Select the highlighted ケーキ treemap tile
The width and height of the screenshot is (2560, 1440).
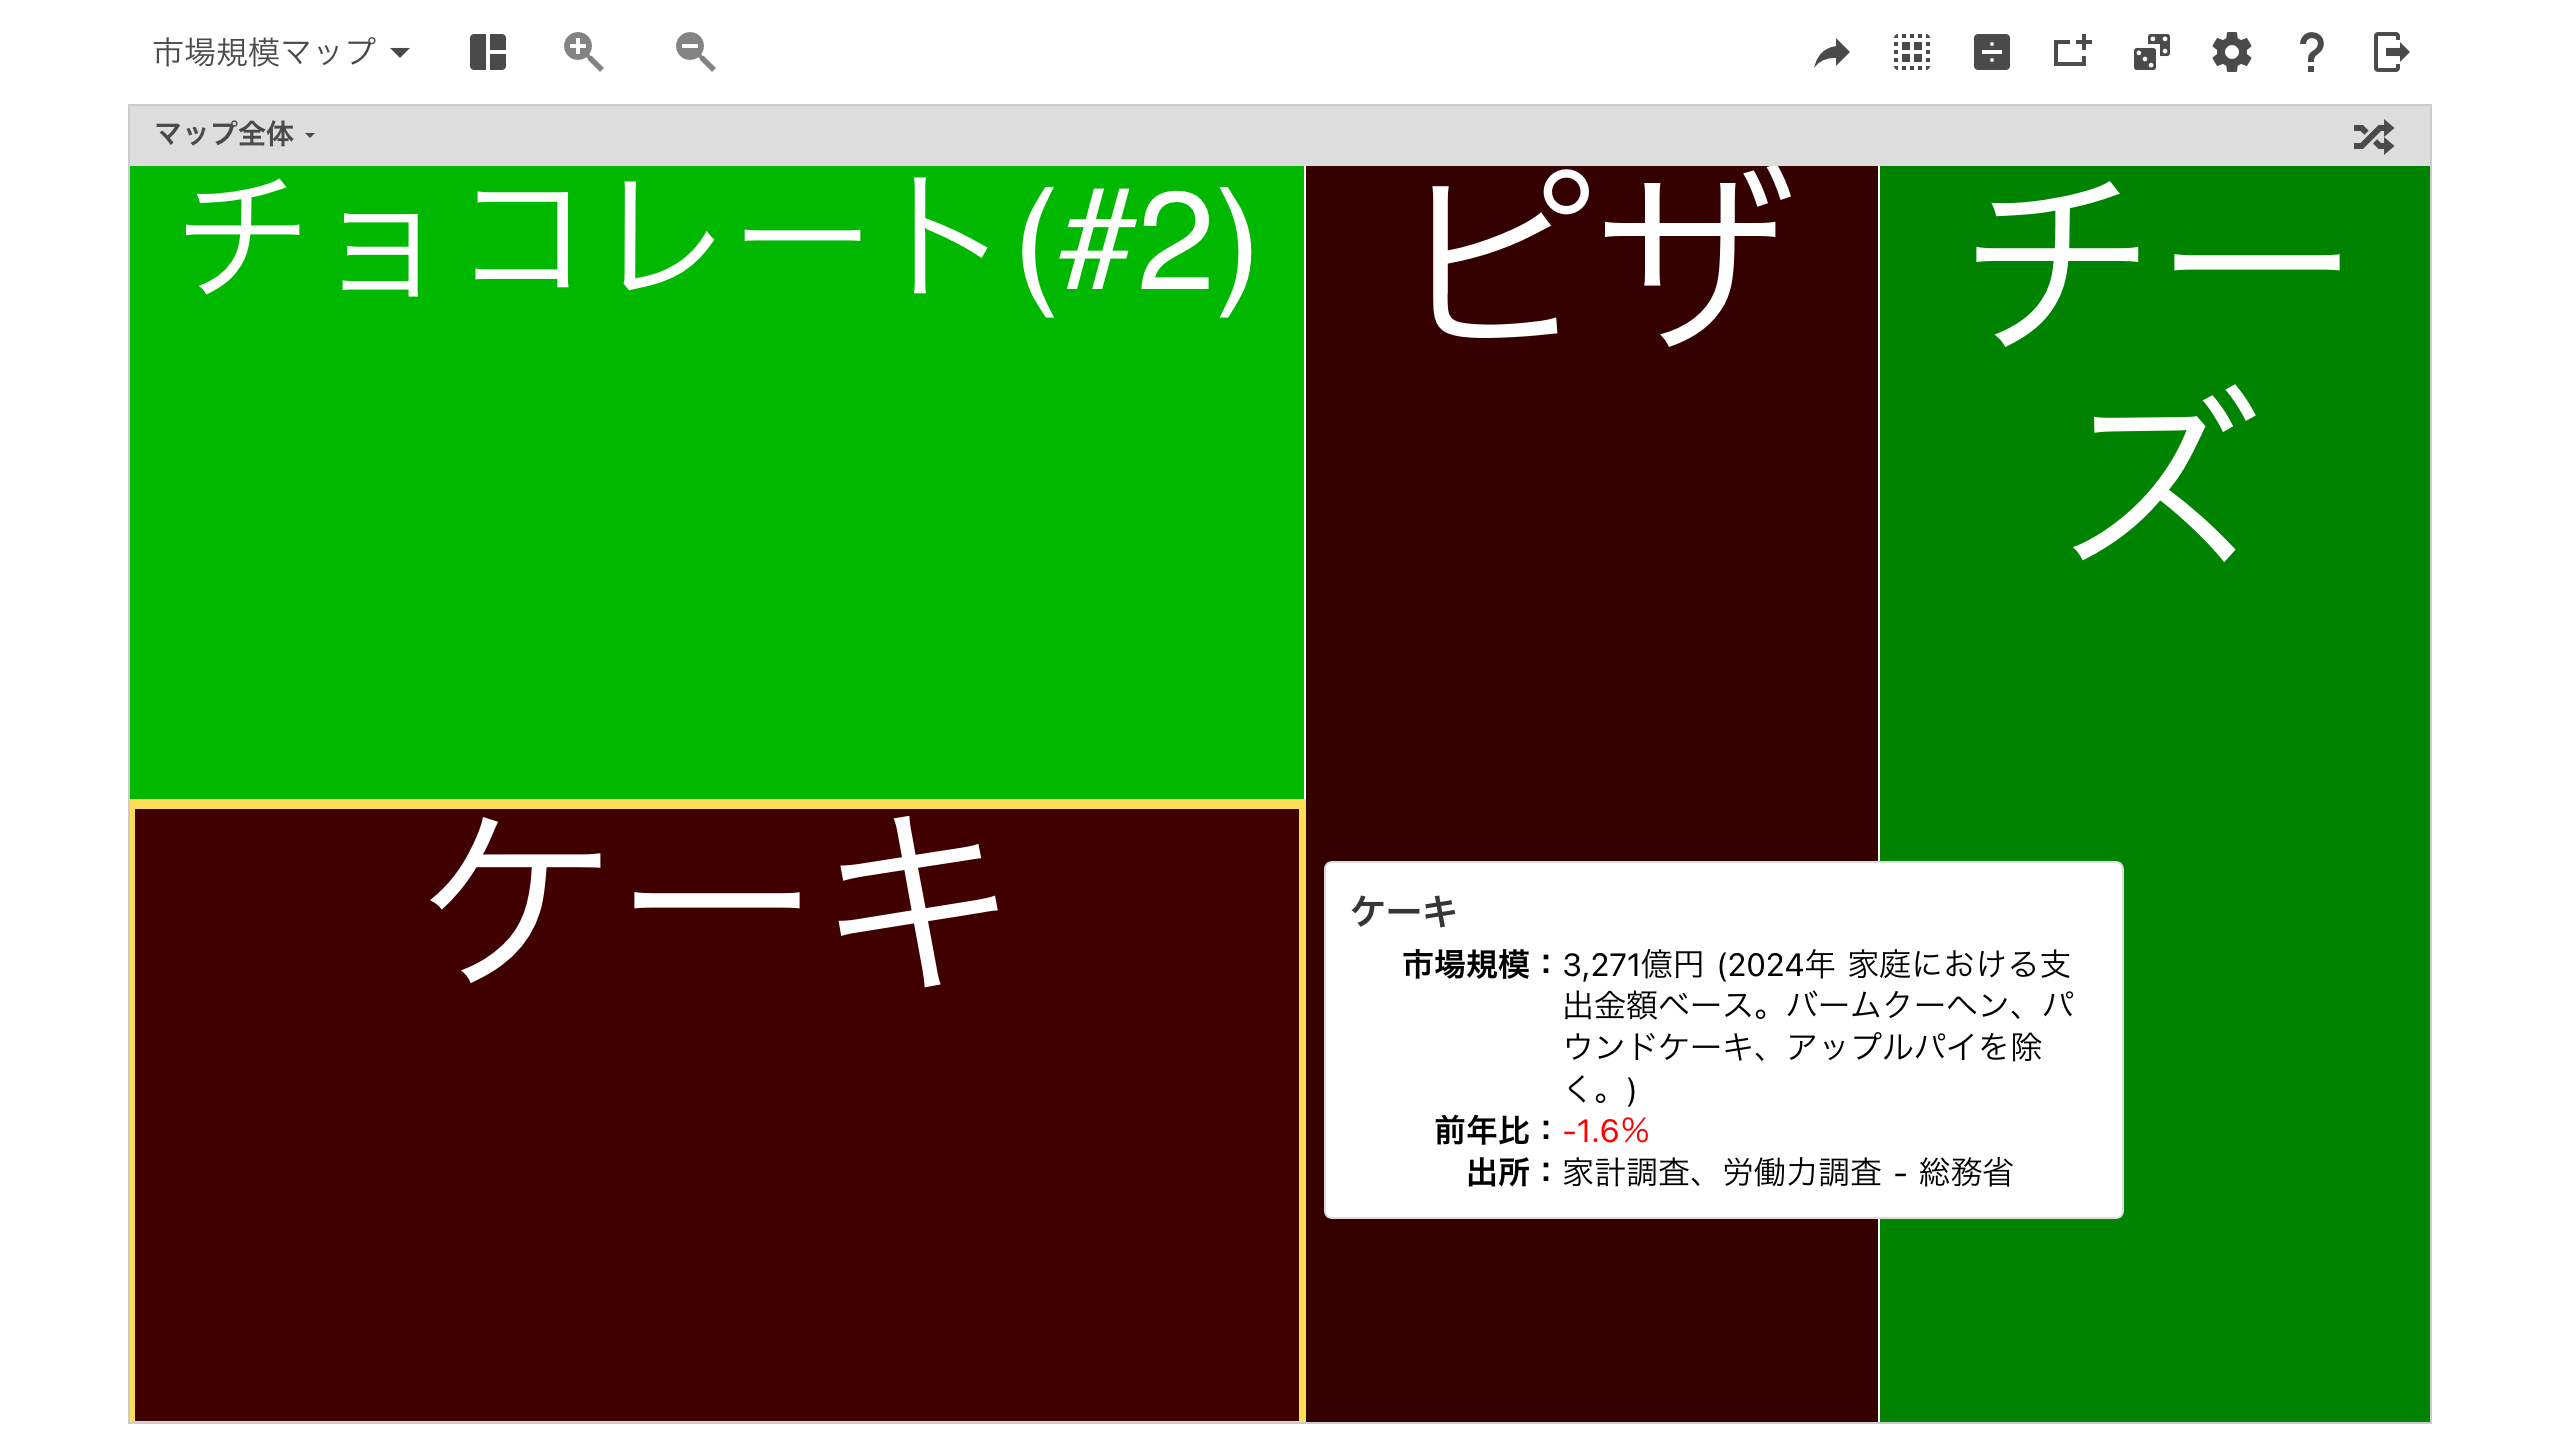716,1112
